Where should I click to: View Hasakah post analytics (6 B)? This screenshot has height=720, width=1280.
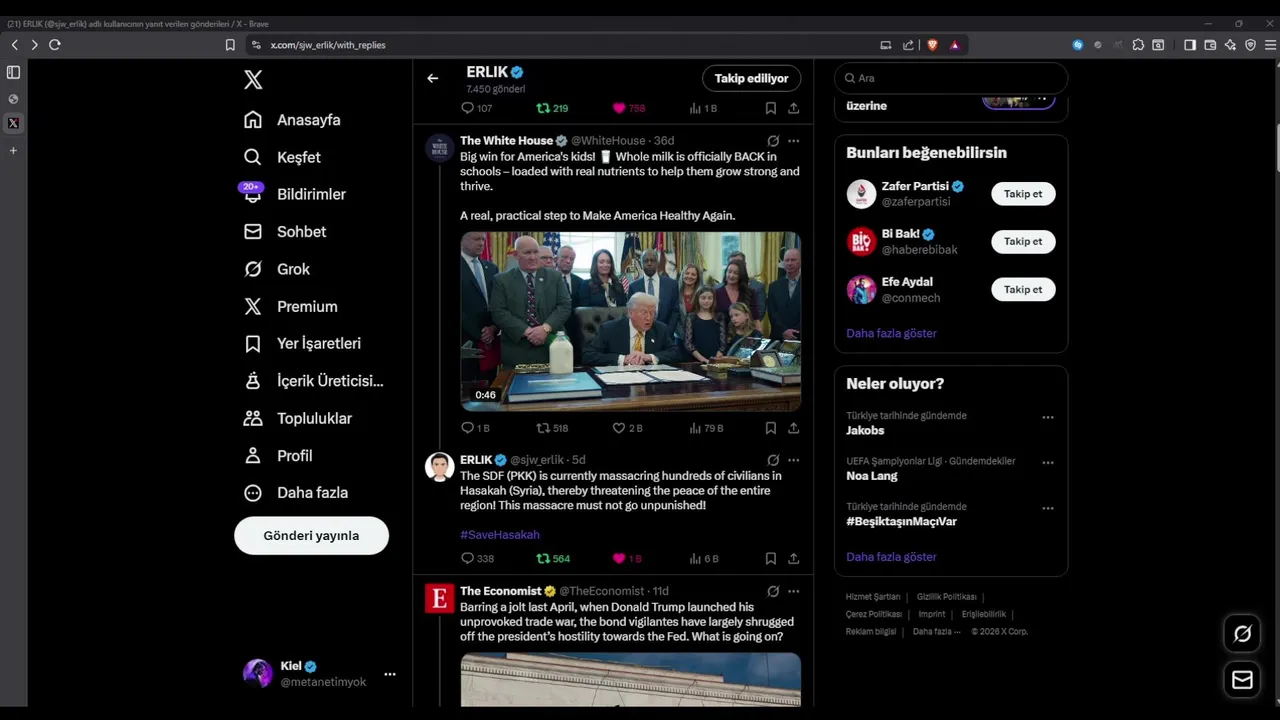click(704, 559)
